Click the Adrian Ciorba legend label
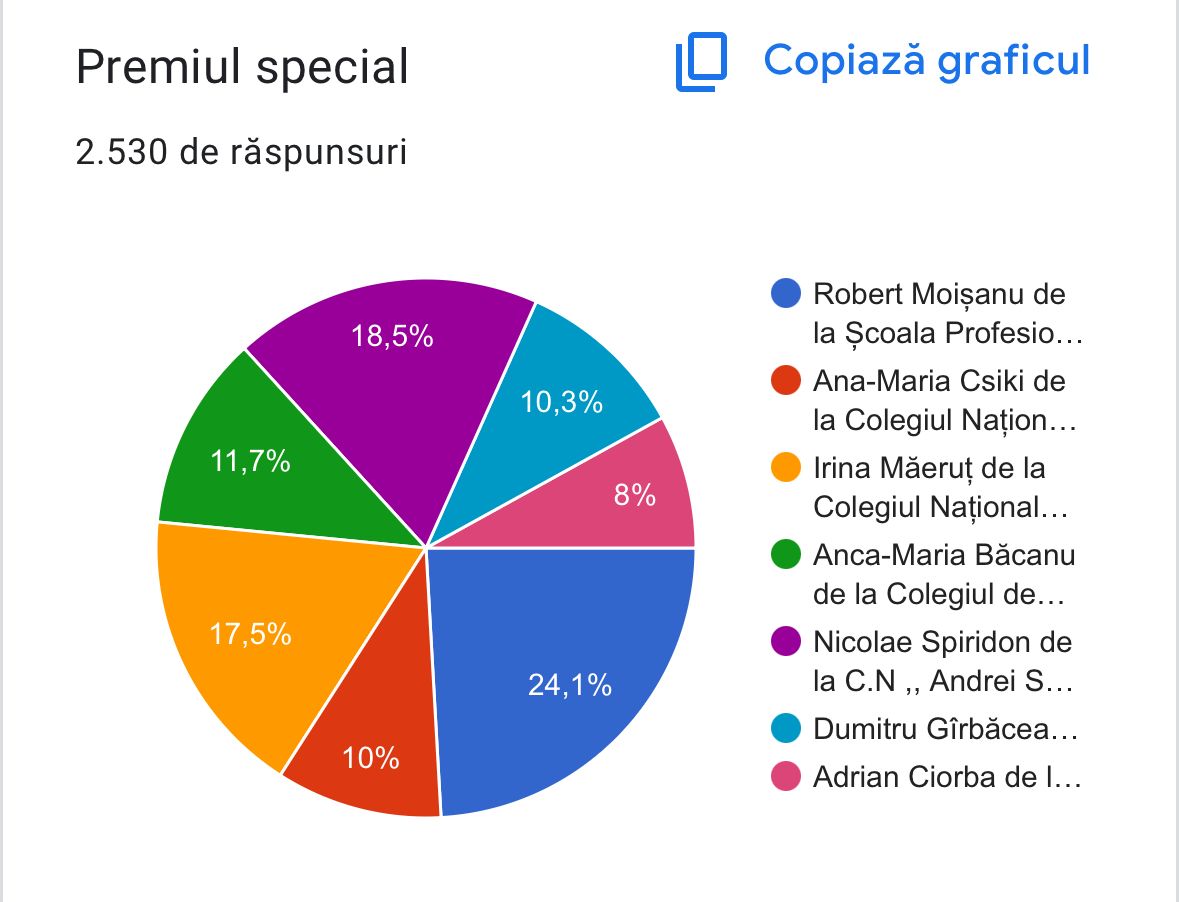 point(947,776)
